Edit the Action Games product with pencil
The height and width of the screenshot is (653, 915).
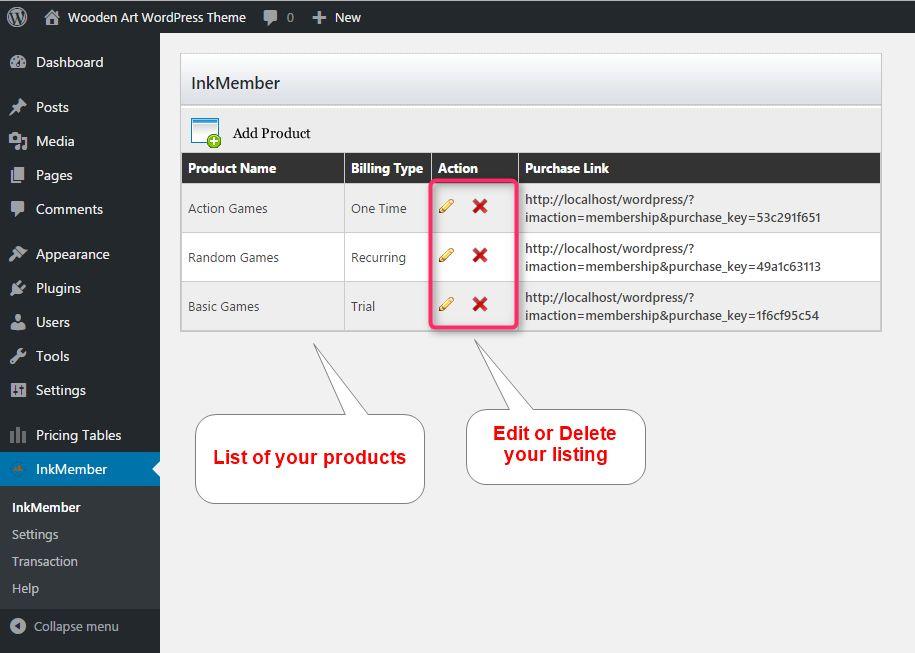[446, 206]
